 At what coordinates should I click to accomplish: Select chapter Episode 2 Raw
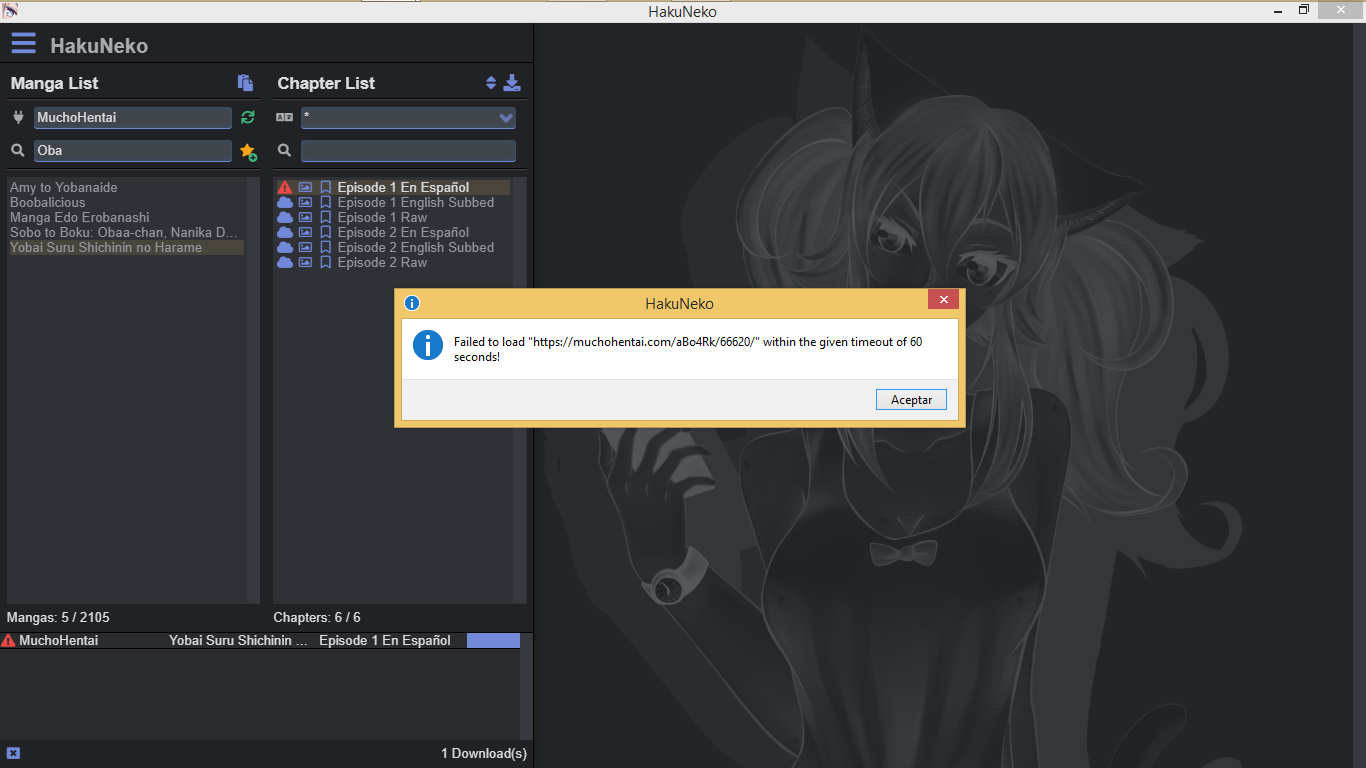tap(382, 262)
